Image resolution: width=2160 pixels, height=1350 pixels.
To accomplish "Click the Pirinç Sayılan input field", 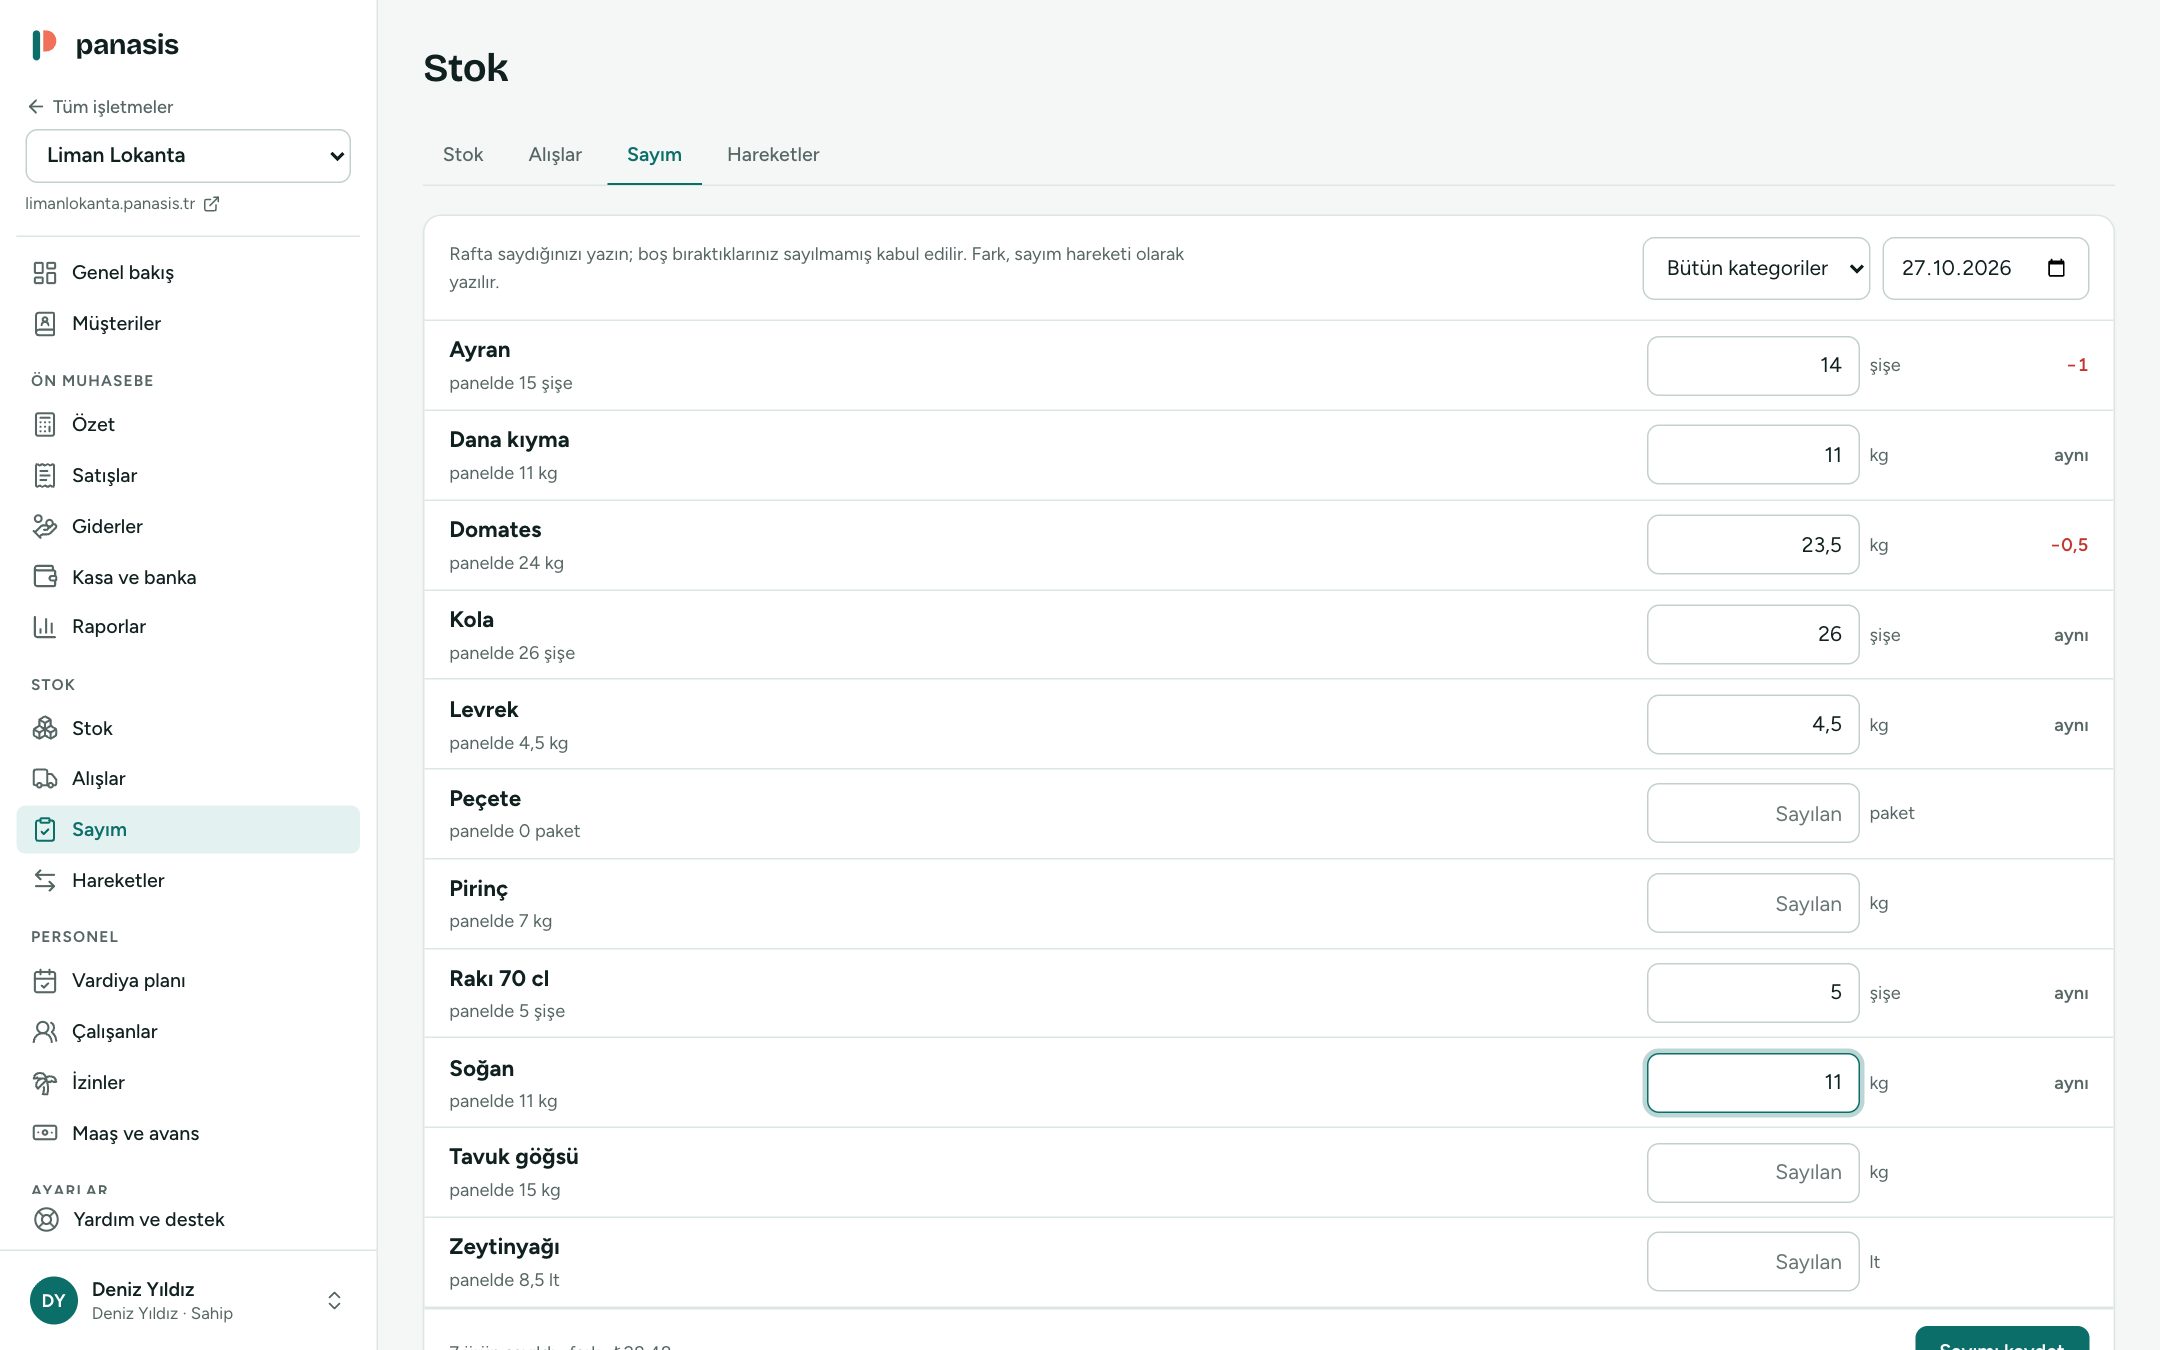I will [1753, 904].
